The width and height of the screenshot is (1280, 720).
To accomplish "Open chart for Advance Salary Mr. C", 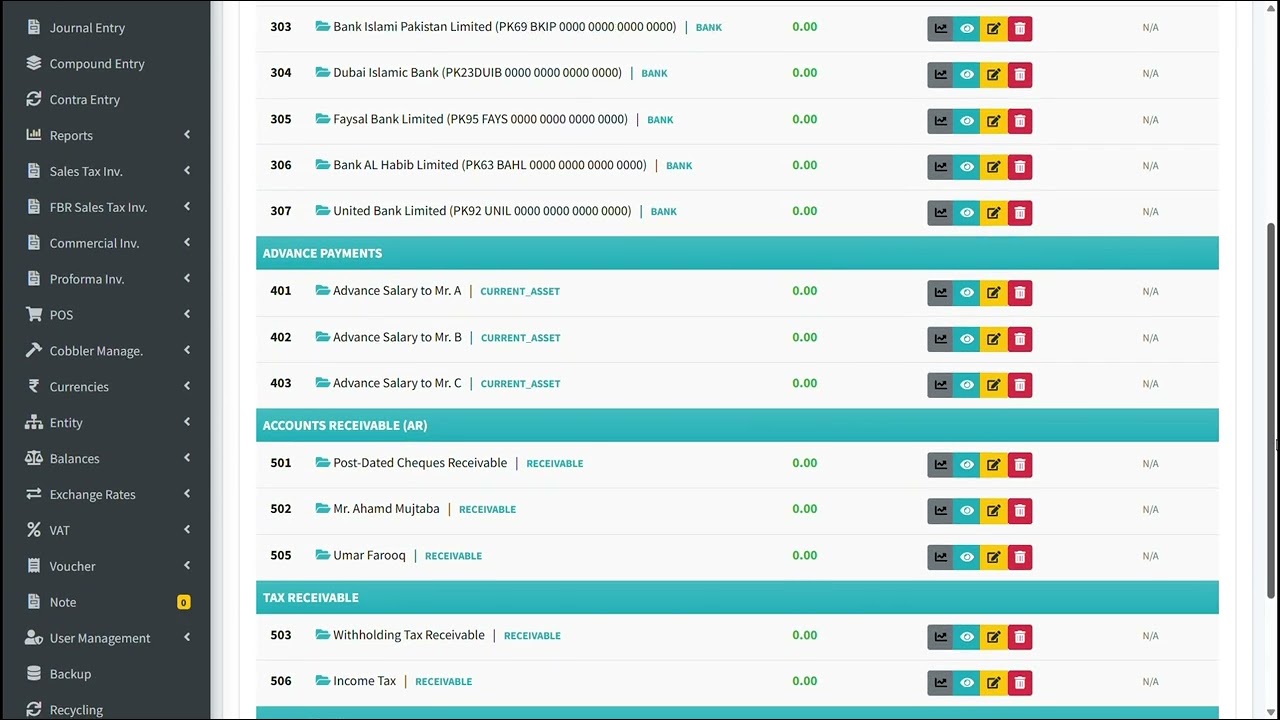I will [x=940, y=385].
